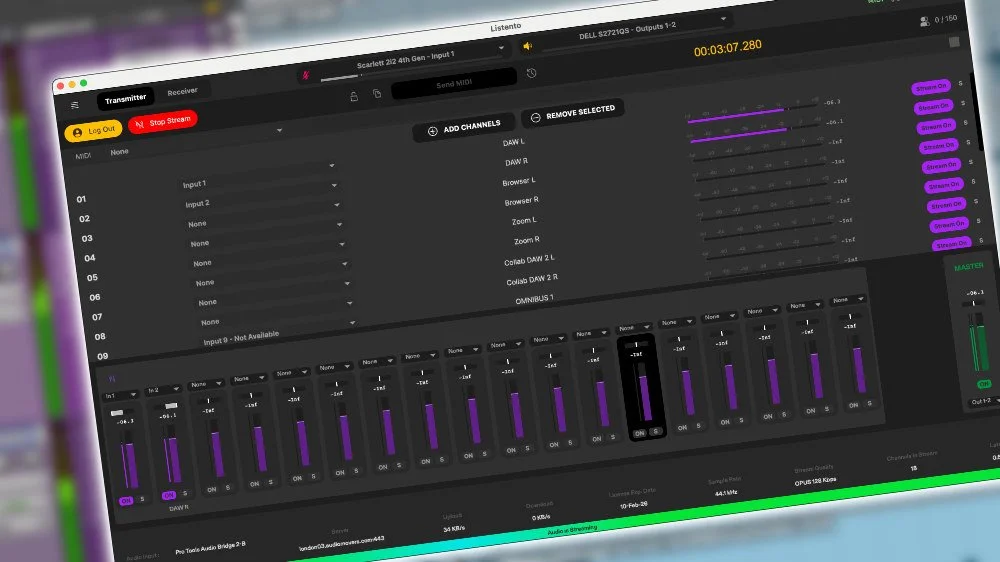The height and width of the screenshot is (562, 1000).
Task: Toggle Stream On for the DAW R row
Action: pyautogui.click(x=934, y=107)
